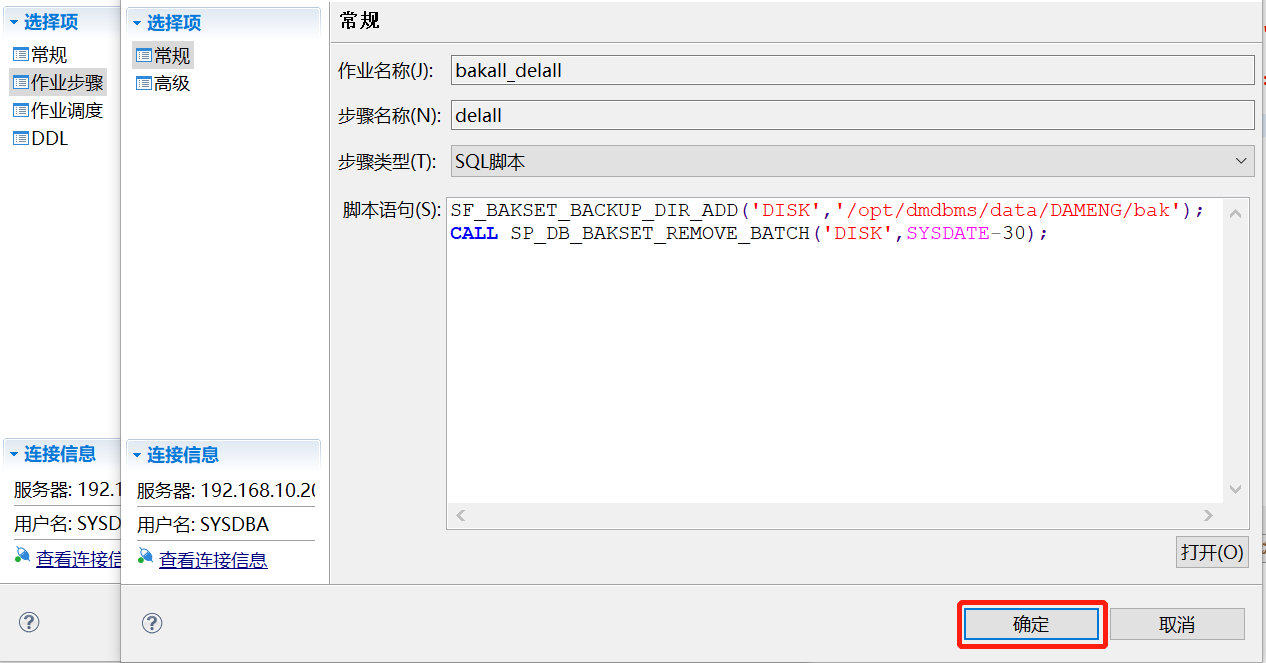
Task: Click 作业步骤 table icon in back window
Action: coord(20,83)
